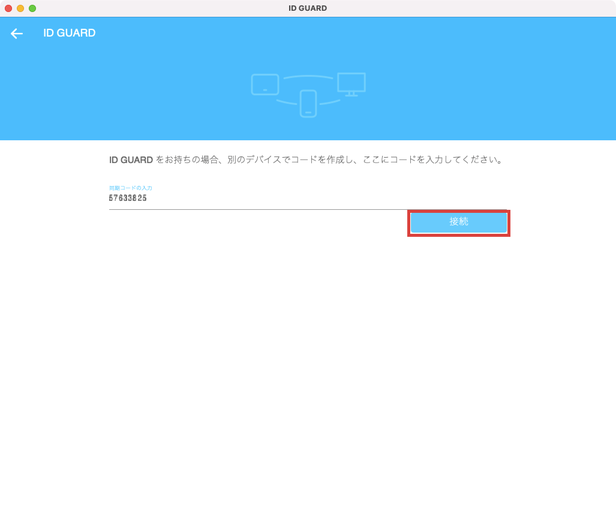Minimize the window with the yellow button
The image size is (616, 515).
tap(20, 8)
